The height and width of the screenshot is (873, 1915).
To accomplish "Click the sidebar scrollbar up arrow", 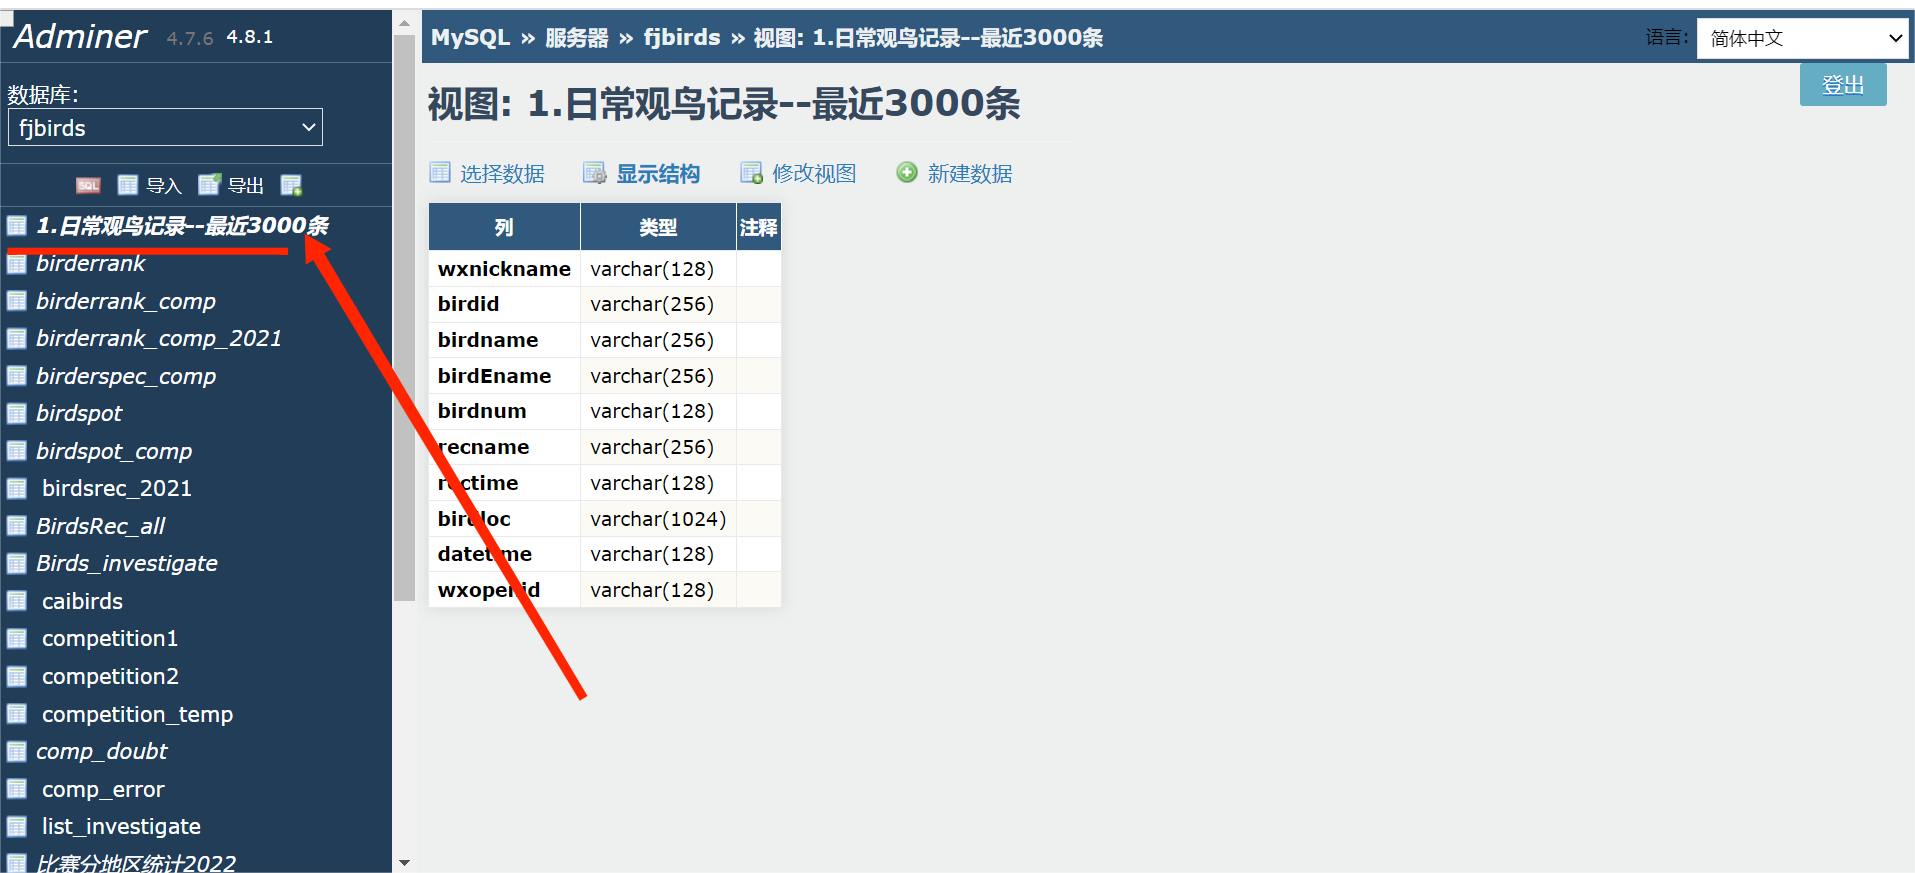I will point(404,22).
